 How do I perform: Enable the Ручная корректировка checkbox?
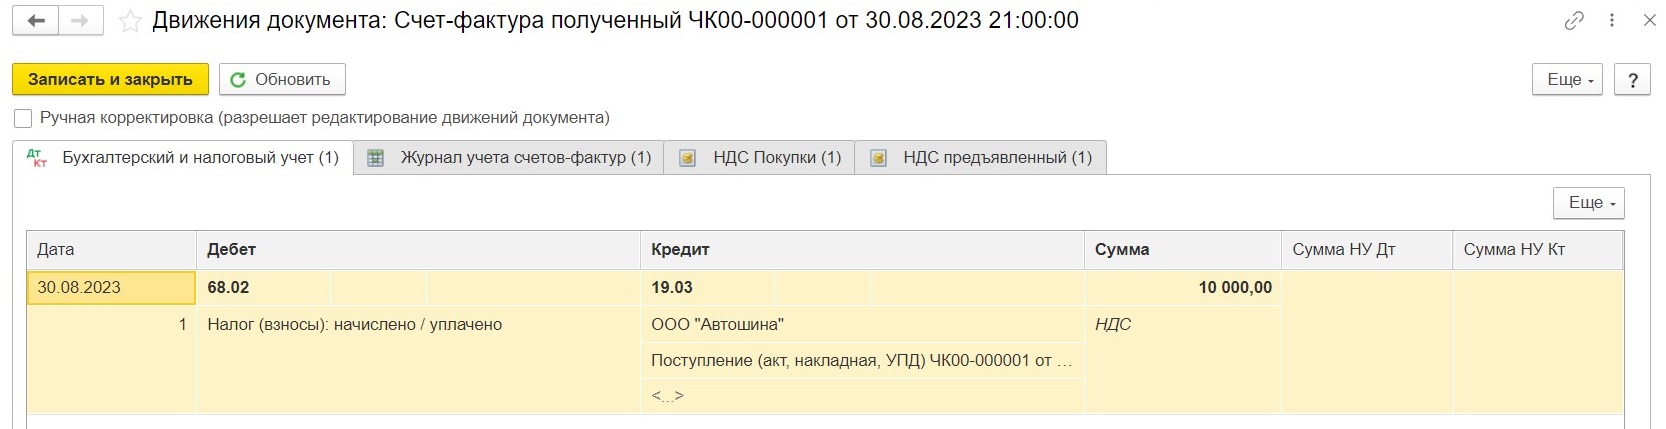[x=23, y=118]
